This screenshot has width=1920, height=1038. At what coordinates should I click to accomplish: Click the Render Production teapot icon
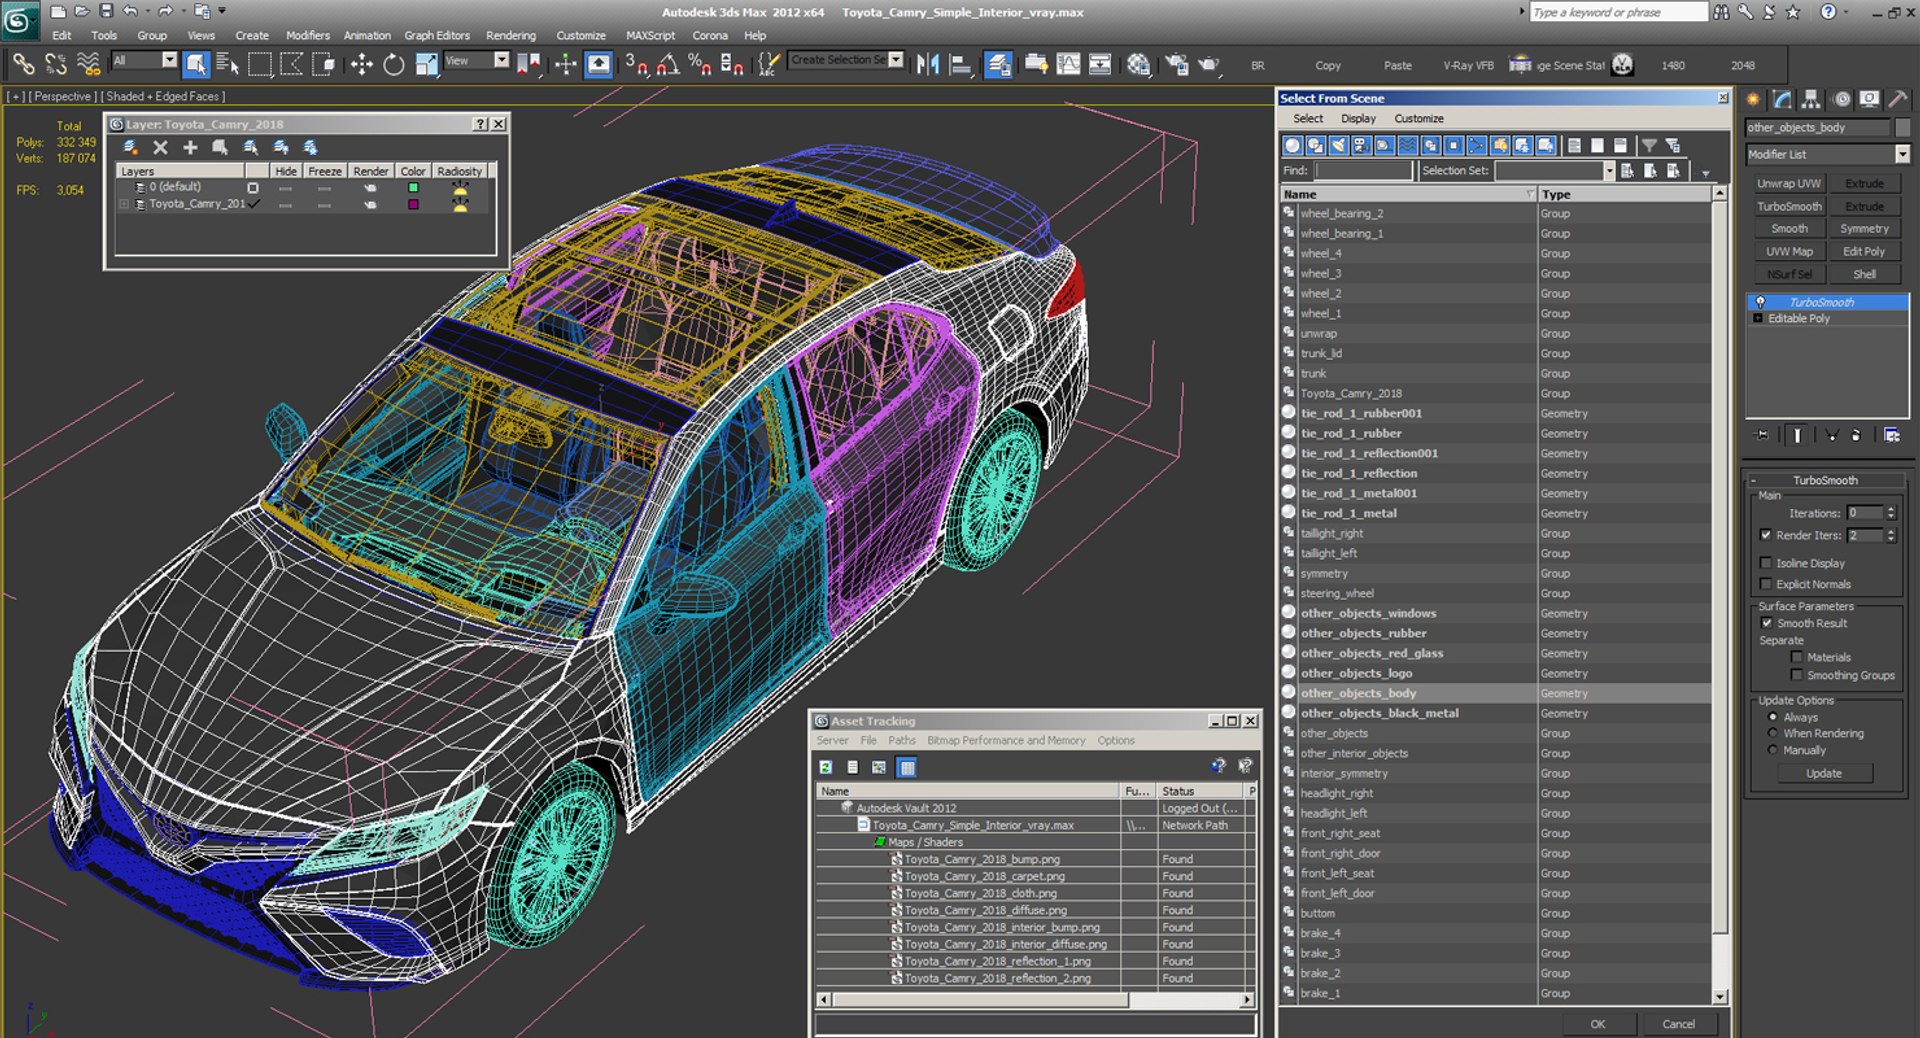point(1209,65)
